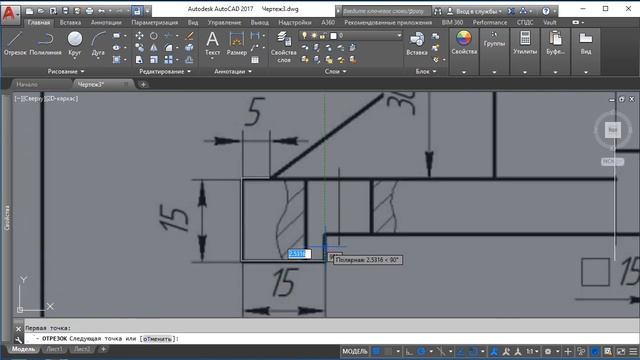Click the Open file icon in quick access

pos(41,11)
